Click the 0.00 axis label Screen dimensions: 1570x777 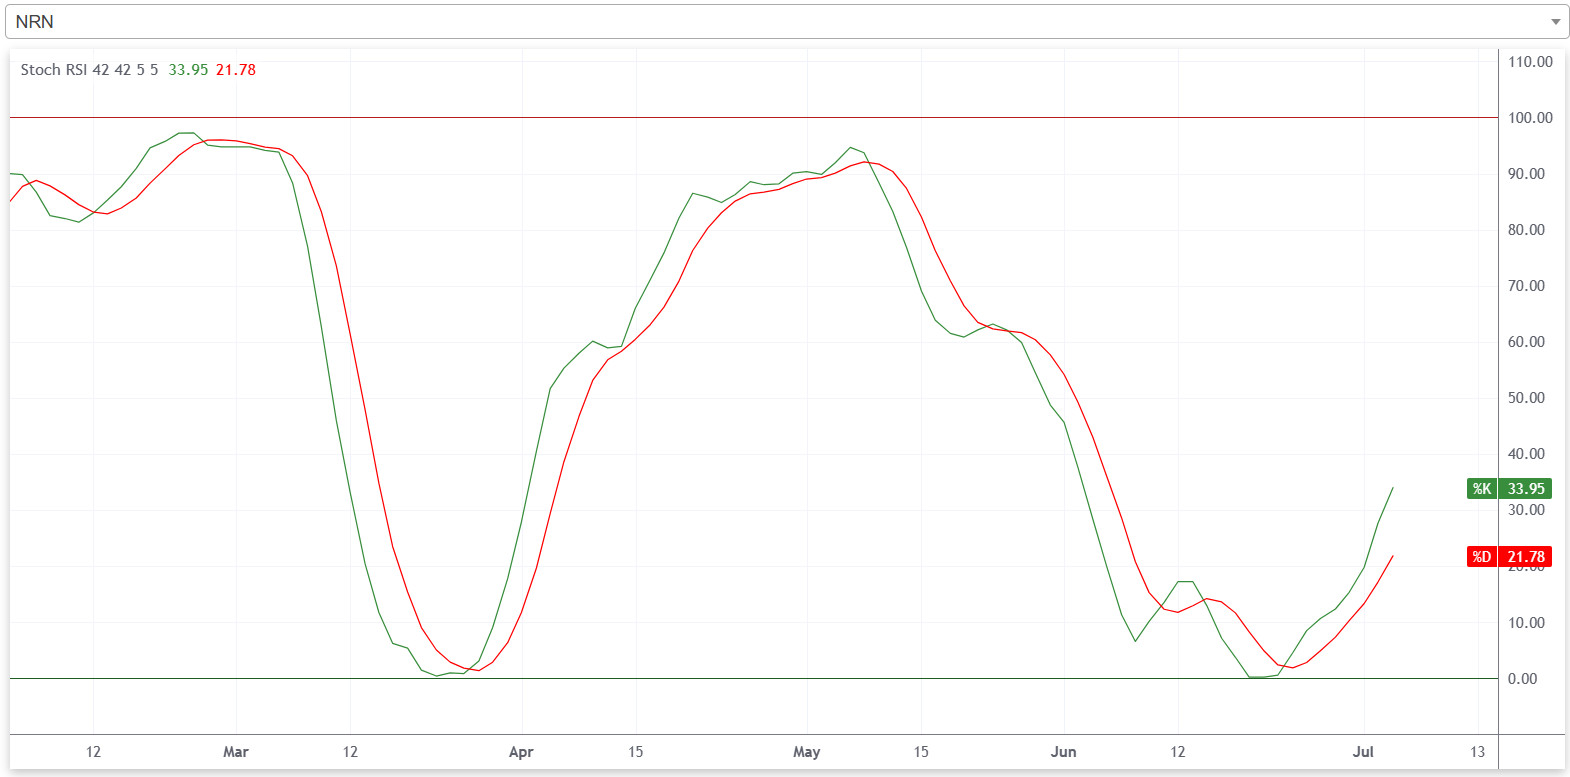click(x=1522, y=679)
